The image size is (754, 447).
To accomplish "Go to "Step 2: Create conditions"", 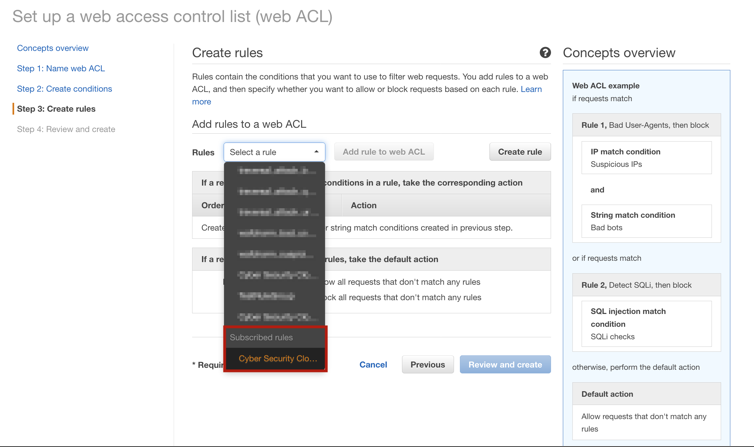I will click(x=65, y=89).
